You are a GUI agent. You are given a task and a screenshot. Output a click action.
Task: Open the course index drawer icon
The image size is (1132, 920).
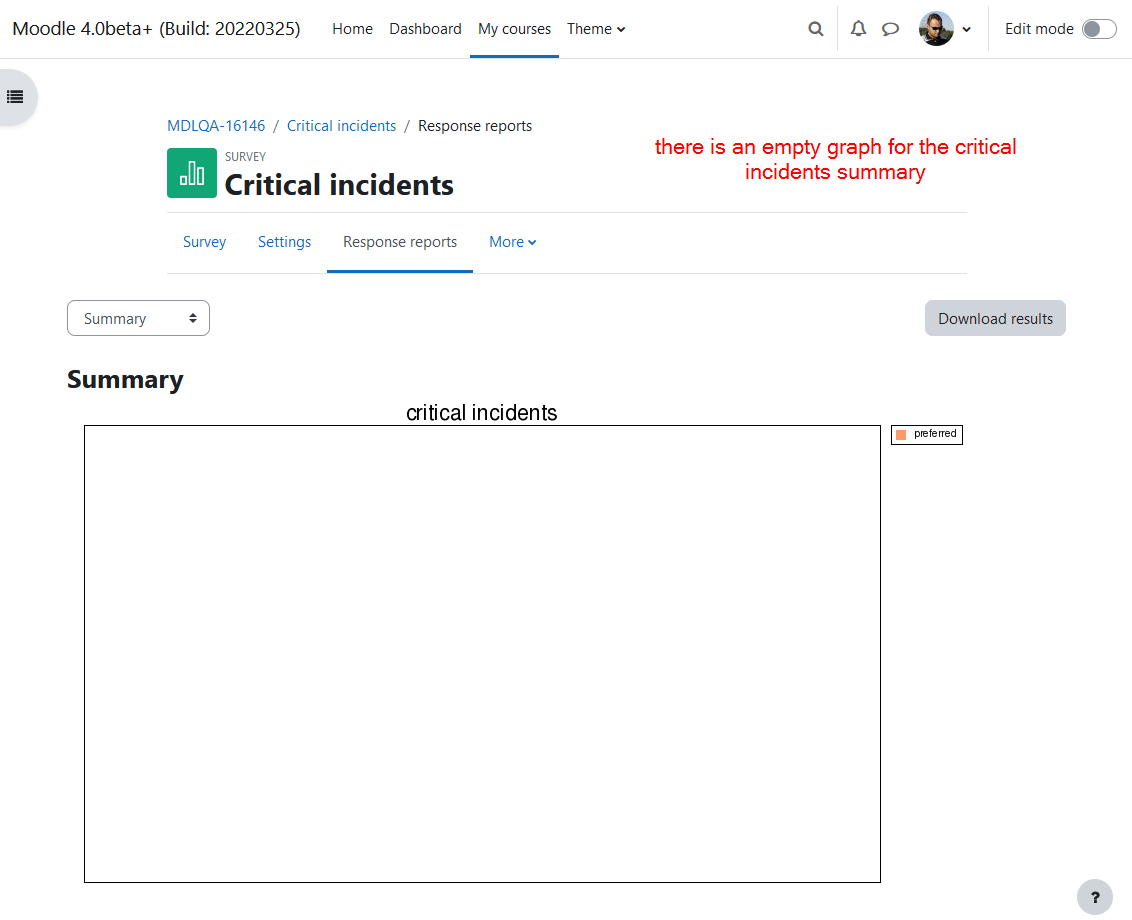pyautogui.click(x=15, y=97)
